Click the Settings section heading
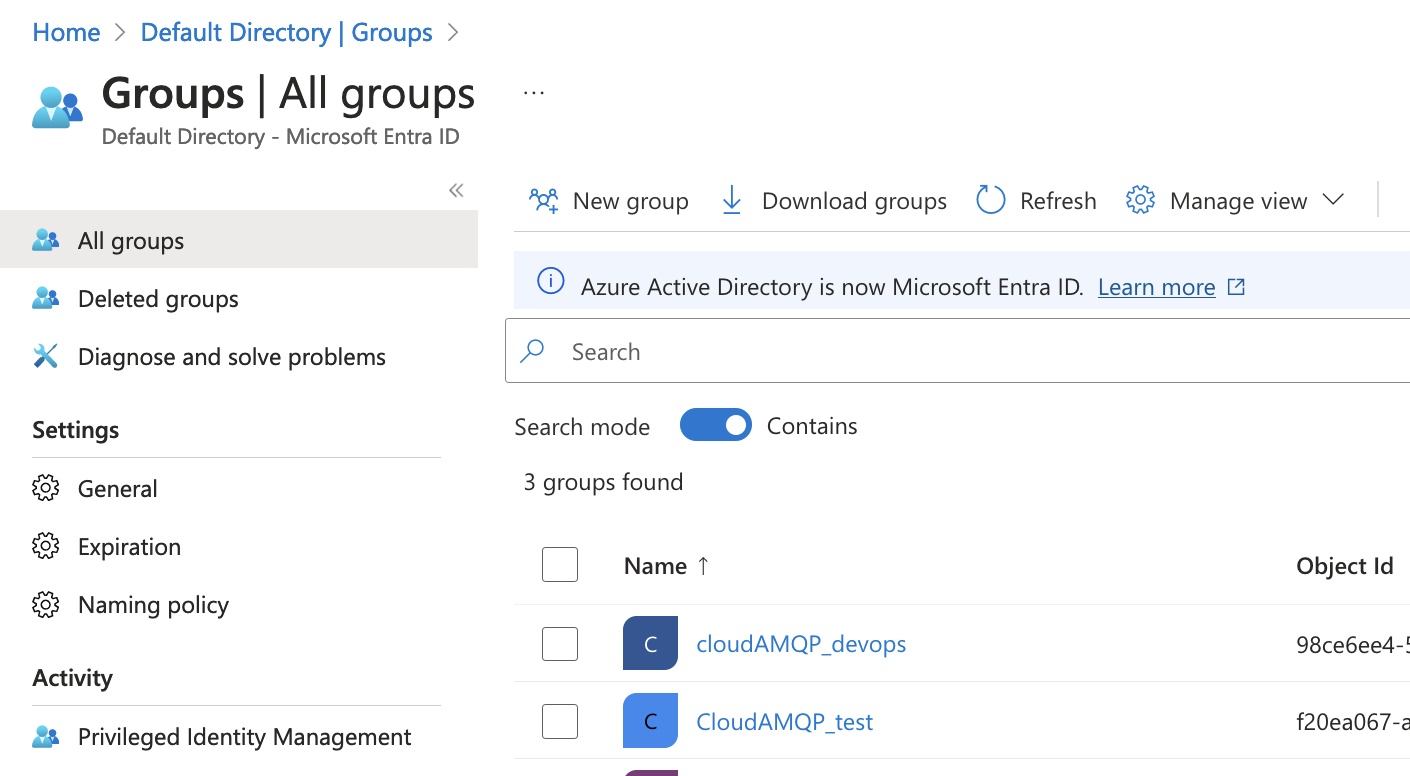This screenshot has width=1410, height=776. 75,430
